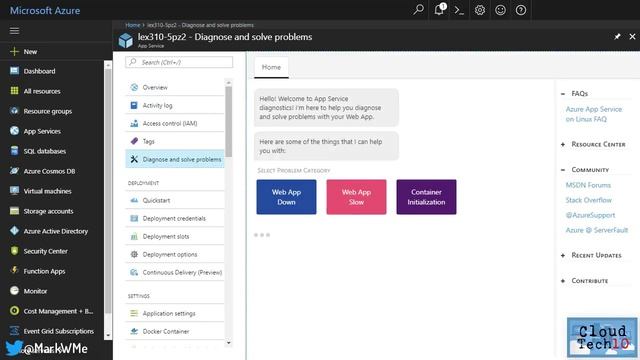The width and height of the screenshot is (640, 360).
Task: Pin this blade with pin icon
Action: (x=617, y=37)
